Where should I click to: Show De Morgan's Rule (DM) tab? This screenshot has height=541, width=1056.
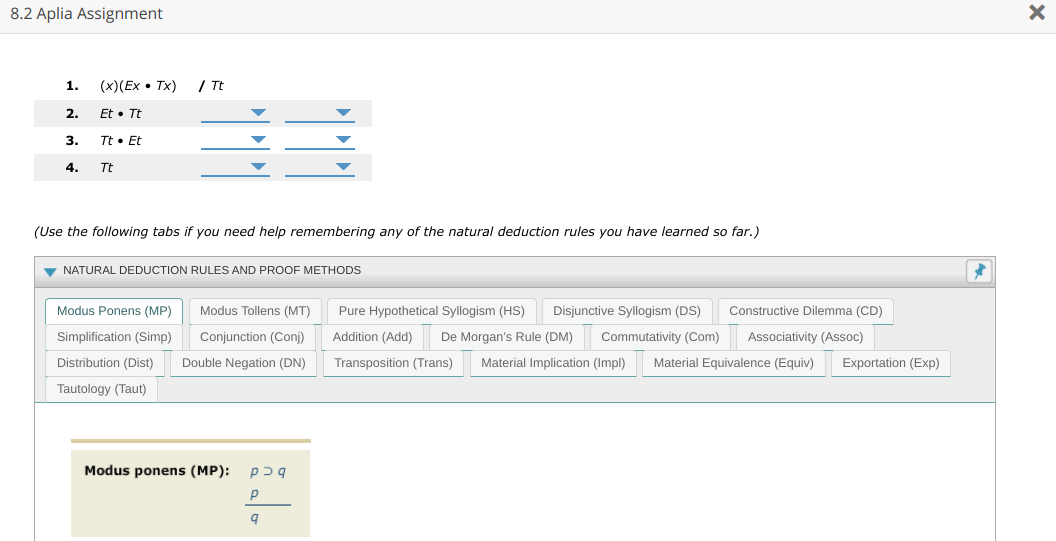[x=507, y=337]
